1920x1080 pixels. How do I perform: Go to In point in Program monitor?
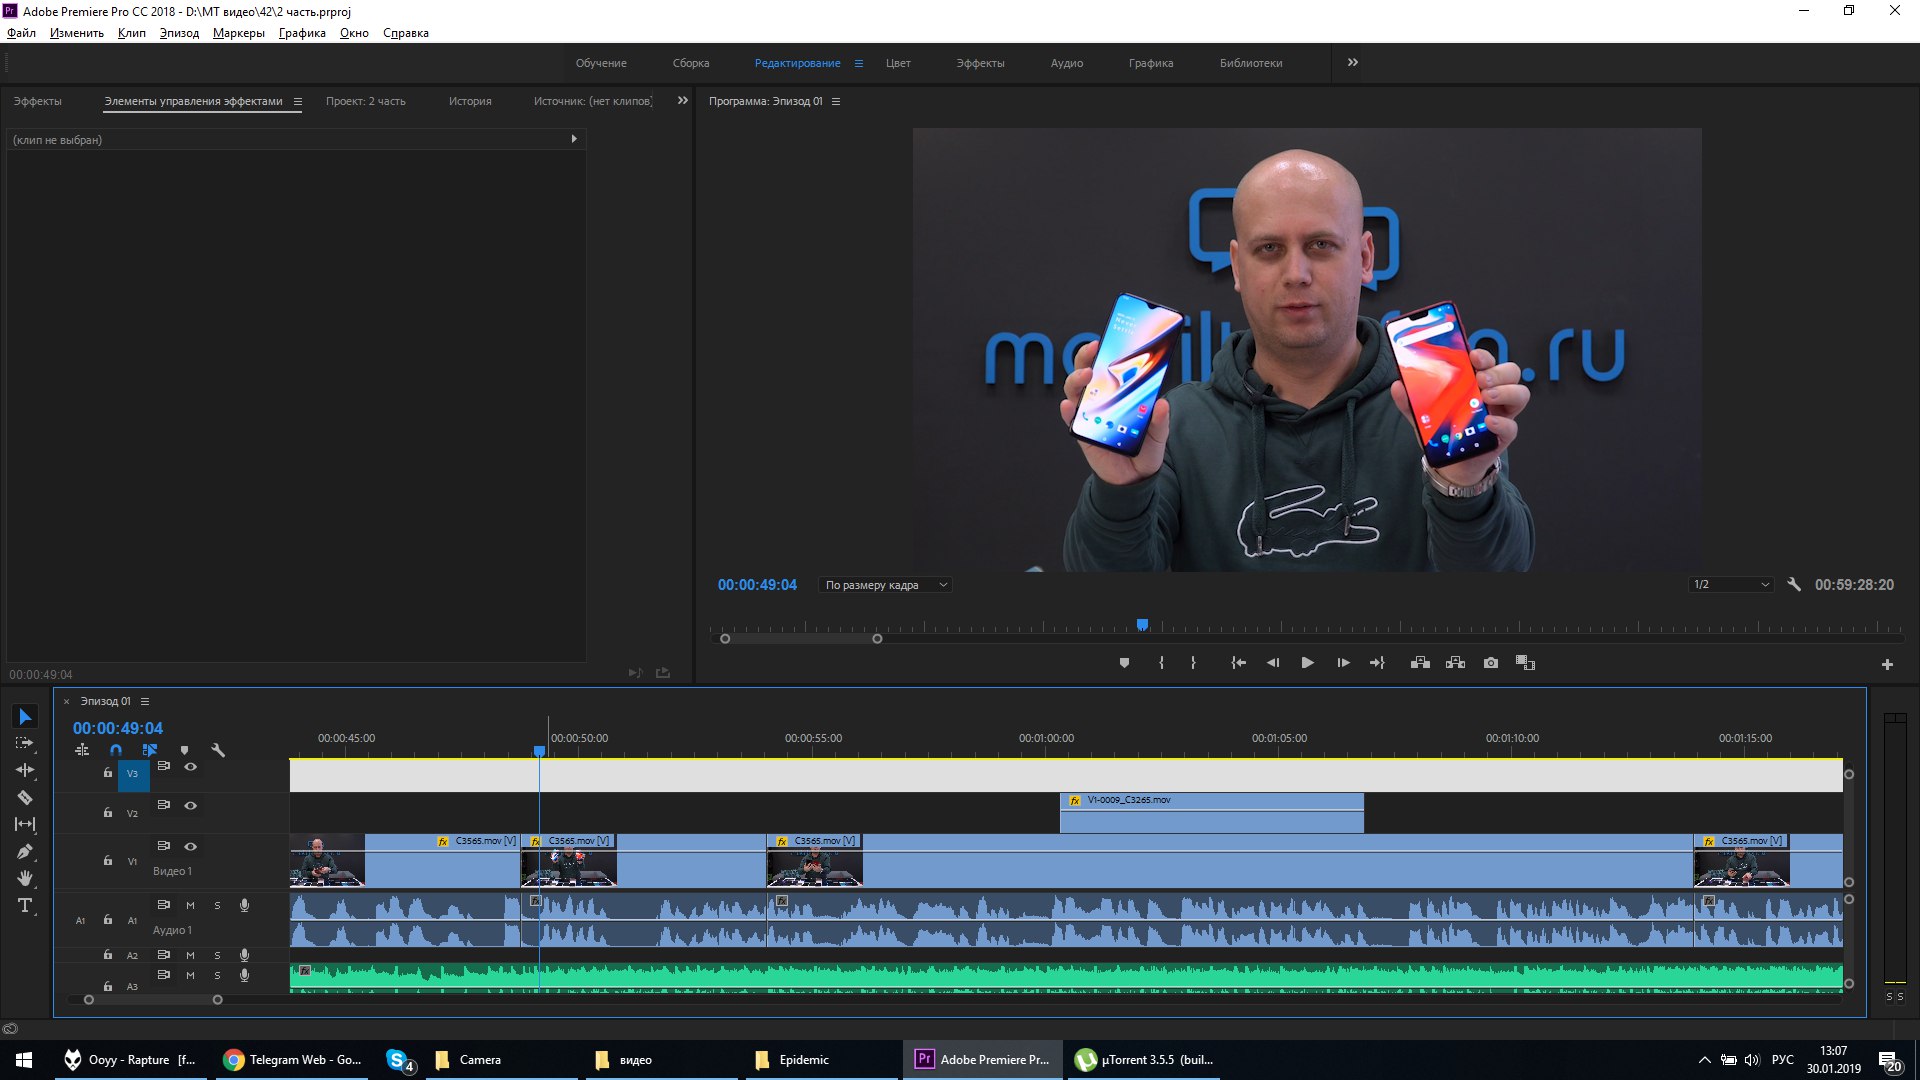click(x=1238, y=663)
